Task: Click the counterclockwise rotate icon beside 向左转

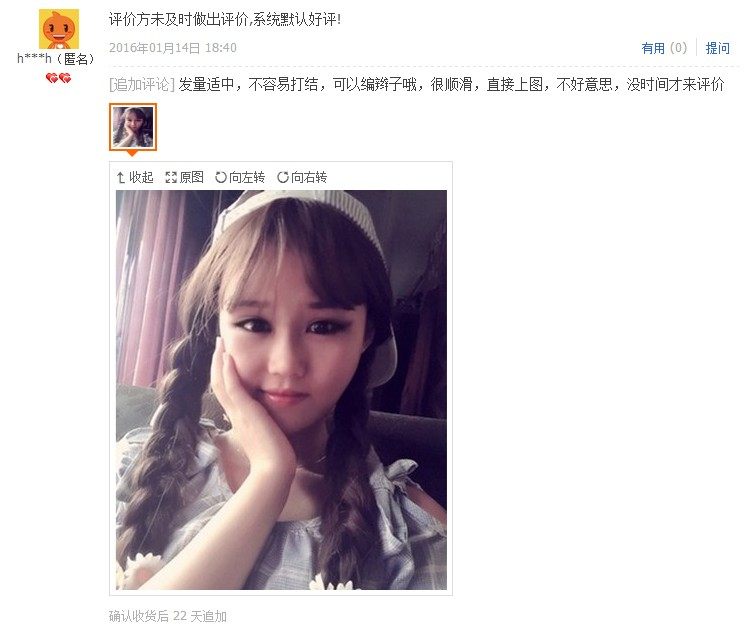Action: pos(221,178)
